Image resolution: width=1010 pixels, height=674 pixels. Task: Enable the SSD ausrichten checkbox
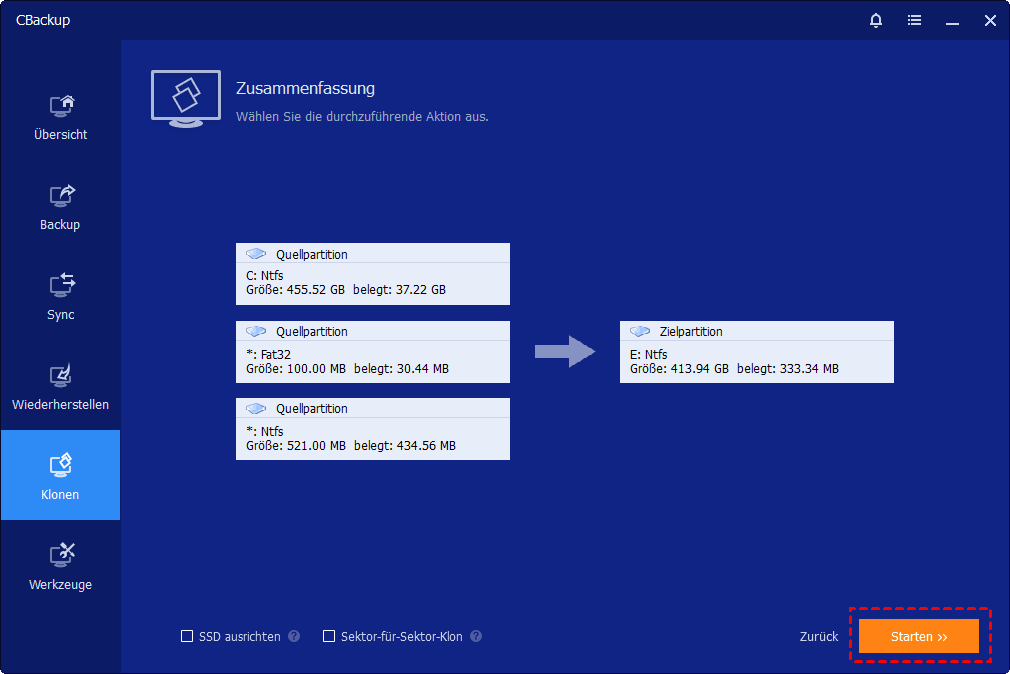point(187,636)
